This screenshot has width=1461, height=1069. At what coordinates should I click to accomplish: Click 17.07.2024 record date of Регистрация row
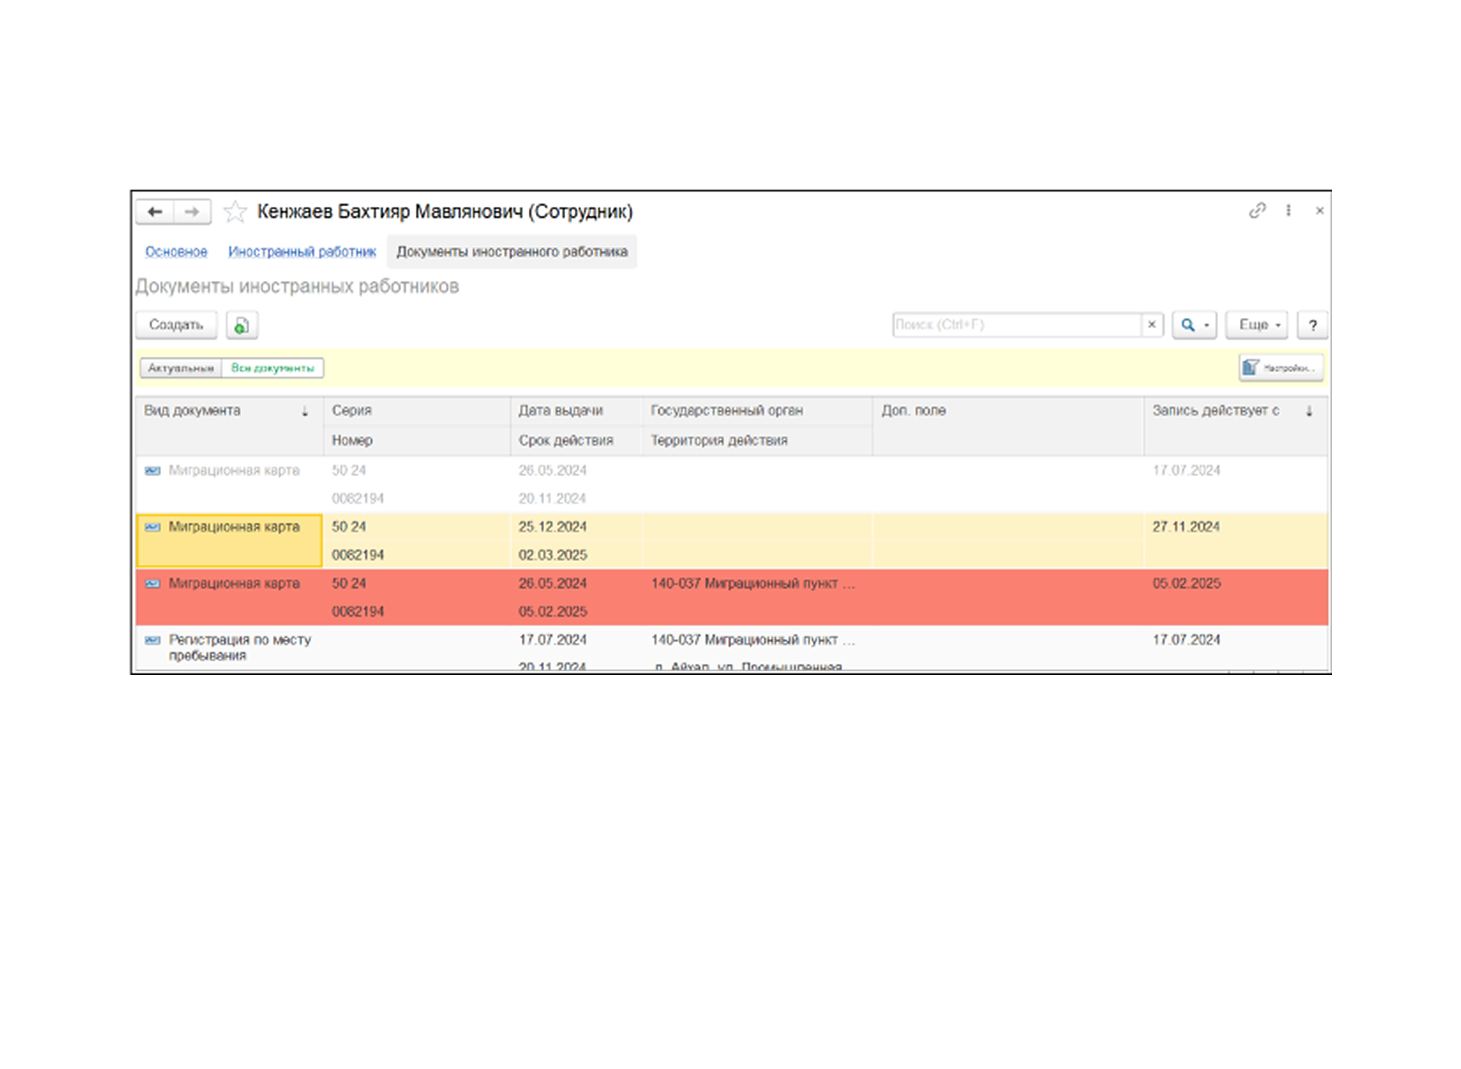coord(1186,640)
